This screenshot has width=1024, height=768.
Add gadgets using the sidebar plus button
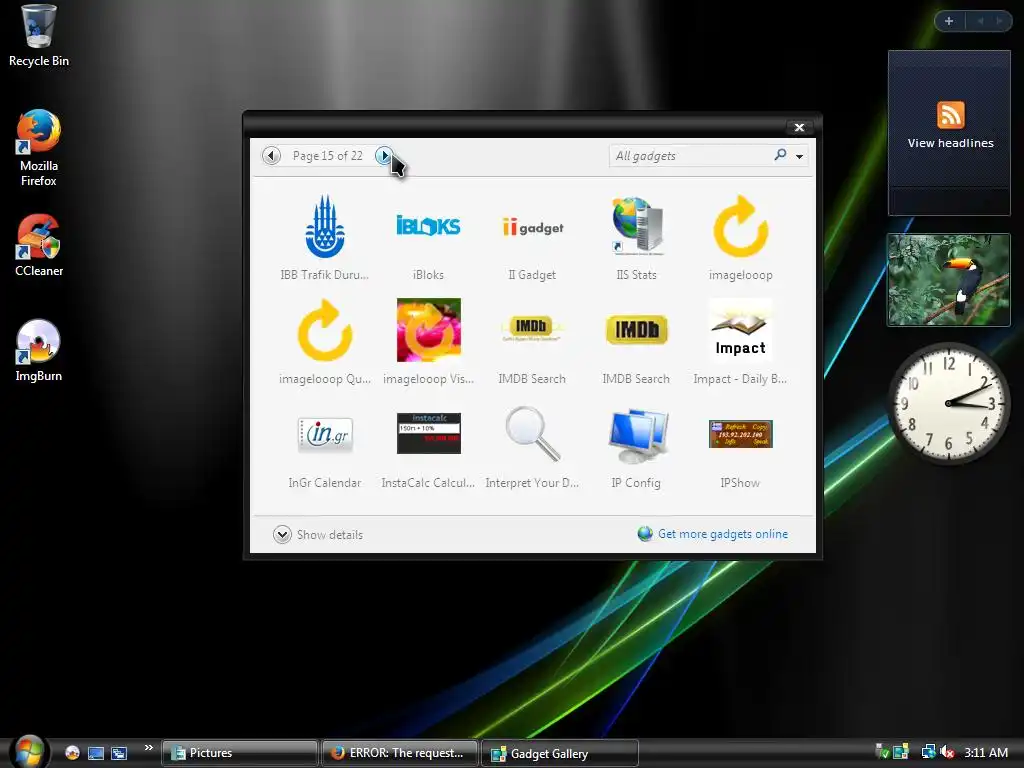[949, 21]
